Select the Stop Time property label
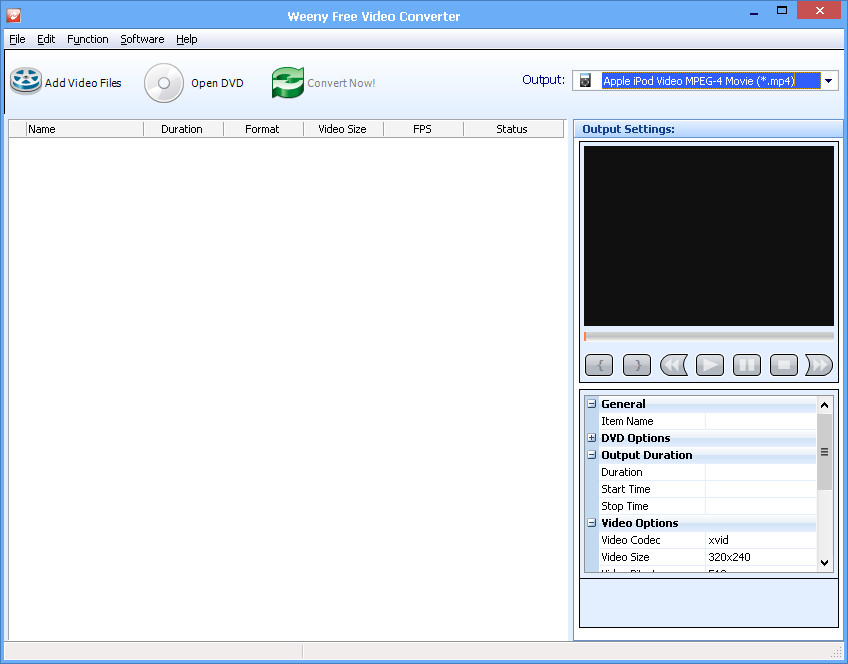Viewport: 848px width, 664px height. [625, 506]
